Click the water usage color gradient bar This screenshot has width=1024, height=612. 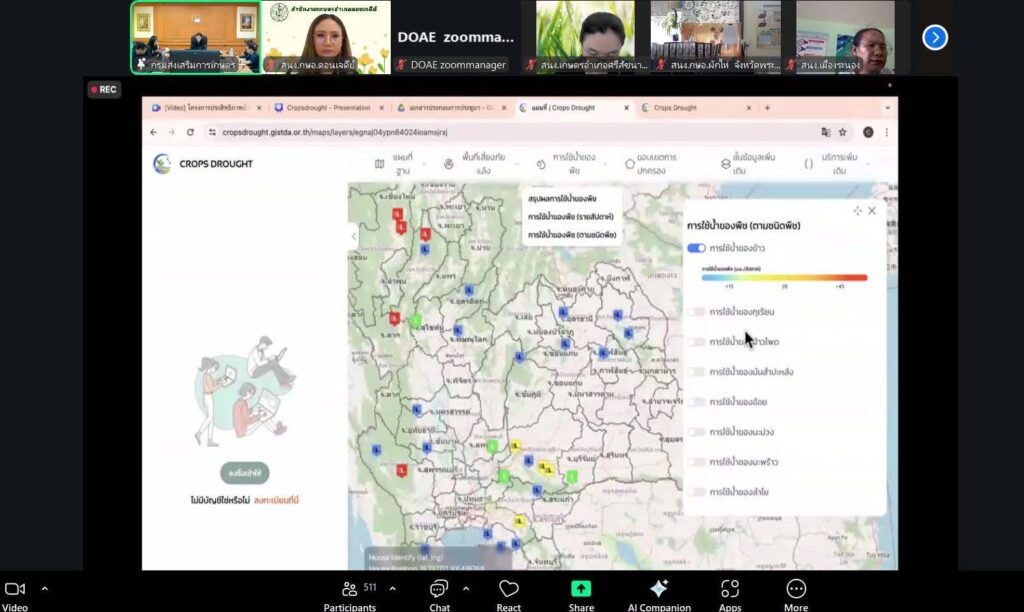click(784, 278)
